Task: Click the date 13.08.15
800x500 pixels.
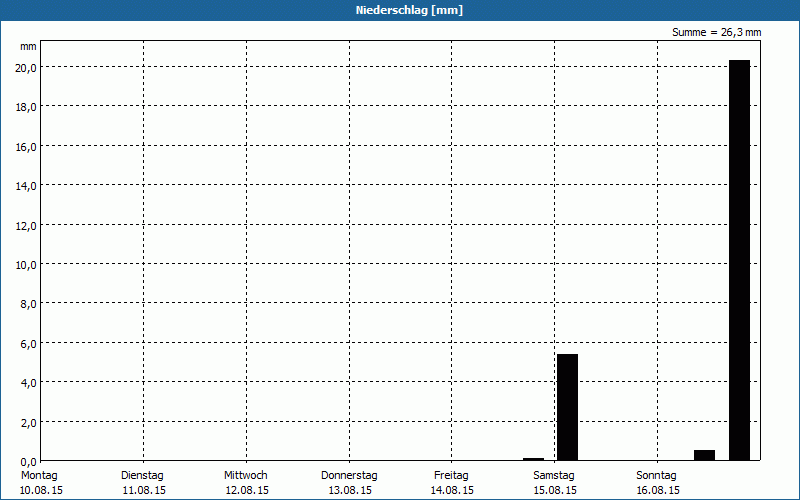Action: (350, 491)
